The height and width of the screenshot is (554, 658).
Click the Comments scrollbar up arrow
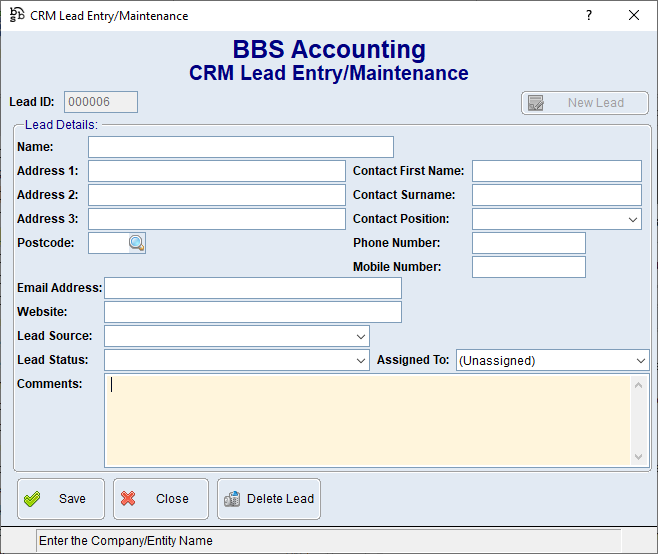(x=639, y=385)
